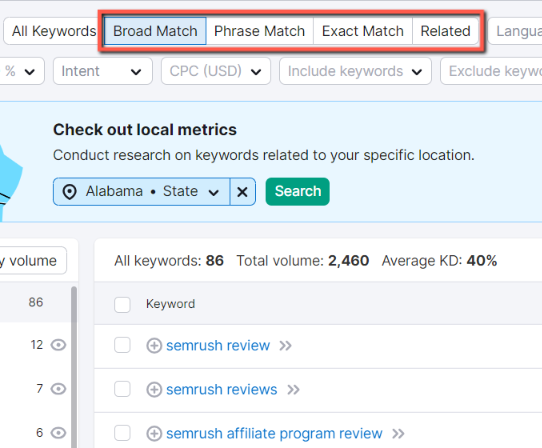Open the semrush reviews keyword link

point(222,389)
